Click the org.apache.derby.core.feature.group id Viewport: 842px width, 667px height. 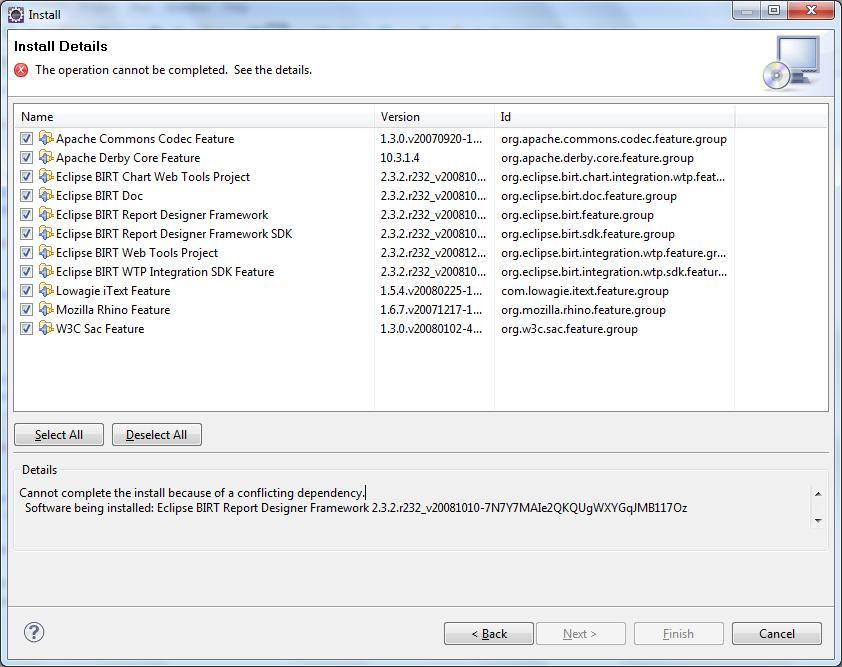click(597, 158)
